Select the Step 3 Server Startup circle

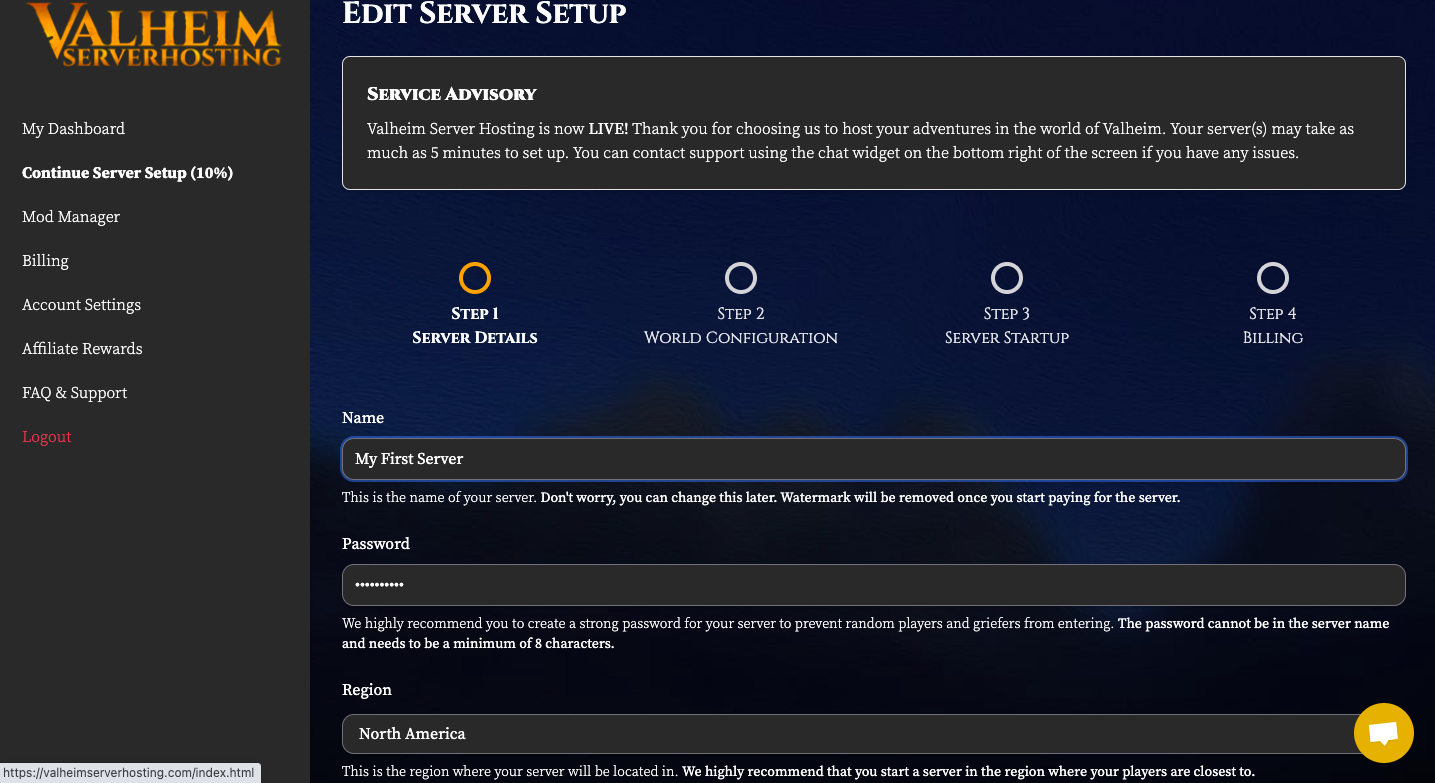(x=1007, y=277)
